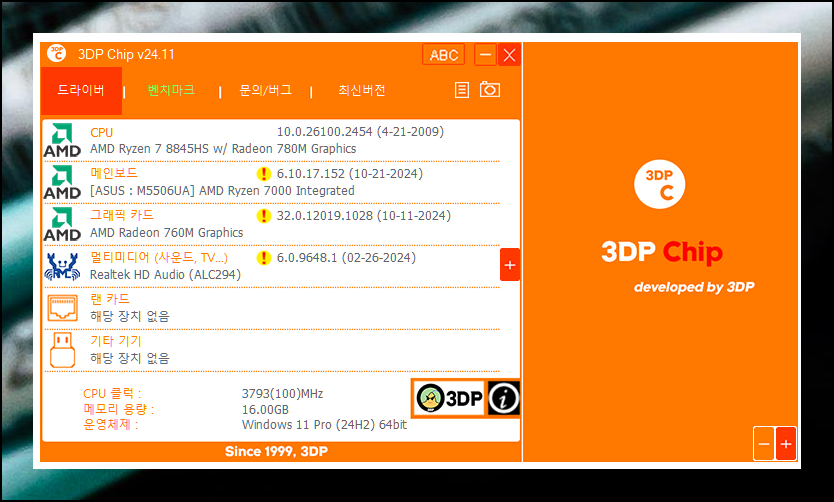Open the 문의/버그 tab
Viewport: 834px width, 502px height.
[265, 90]
